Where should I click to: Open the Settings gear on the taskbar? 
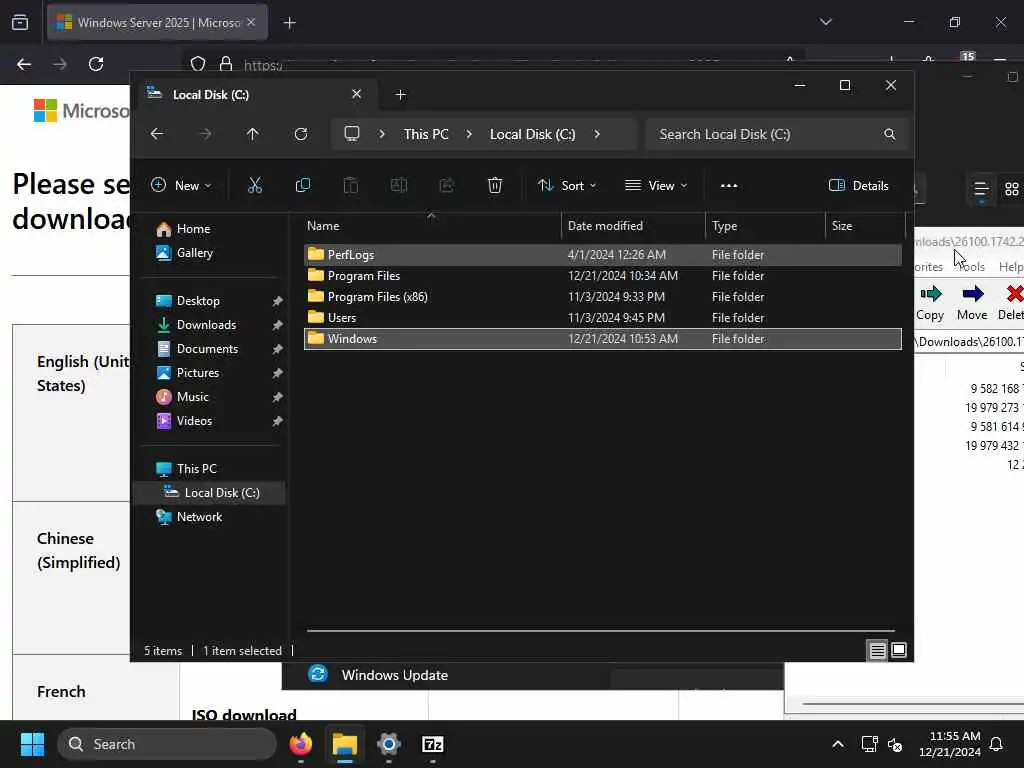pos(389,744)
